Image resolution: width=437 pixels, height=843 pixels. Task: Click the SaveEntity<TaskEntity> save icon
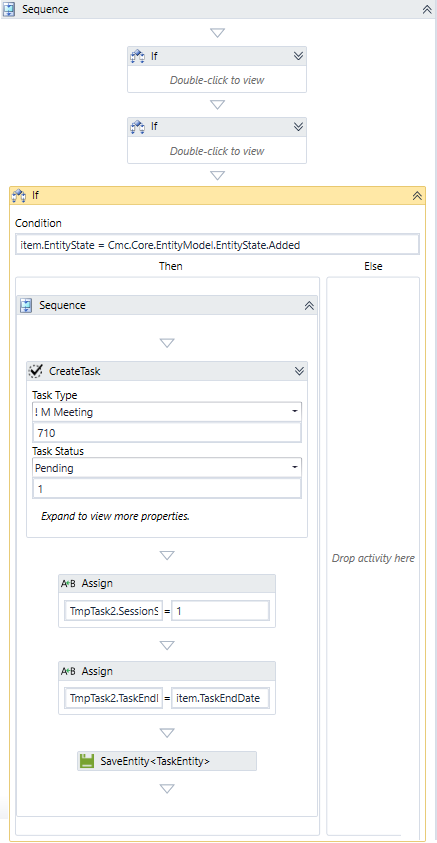(87, 761)
